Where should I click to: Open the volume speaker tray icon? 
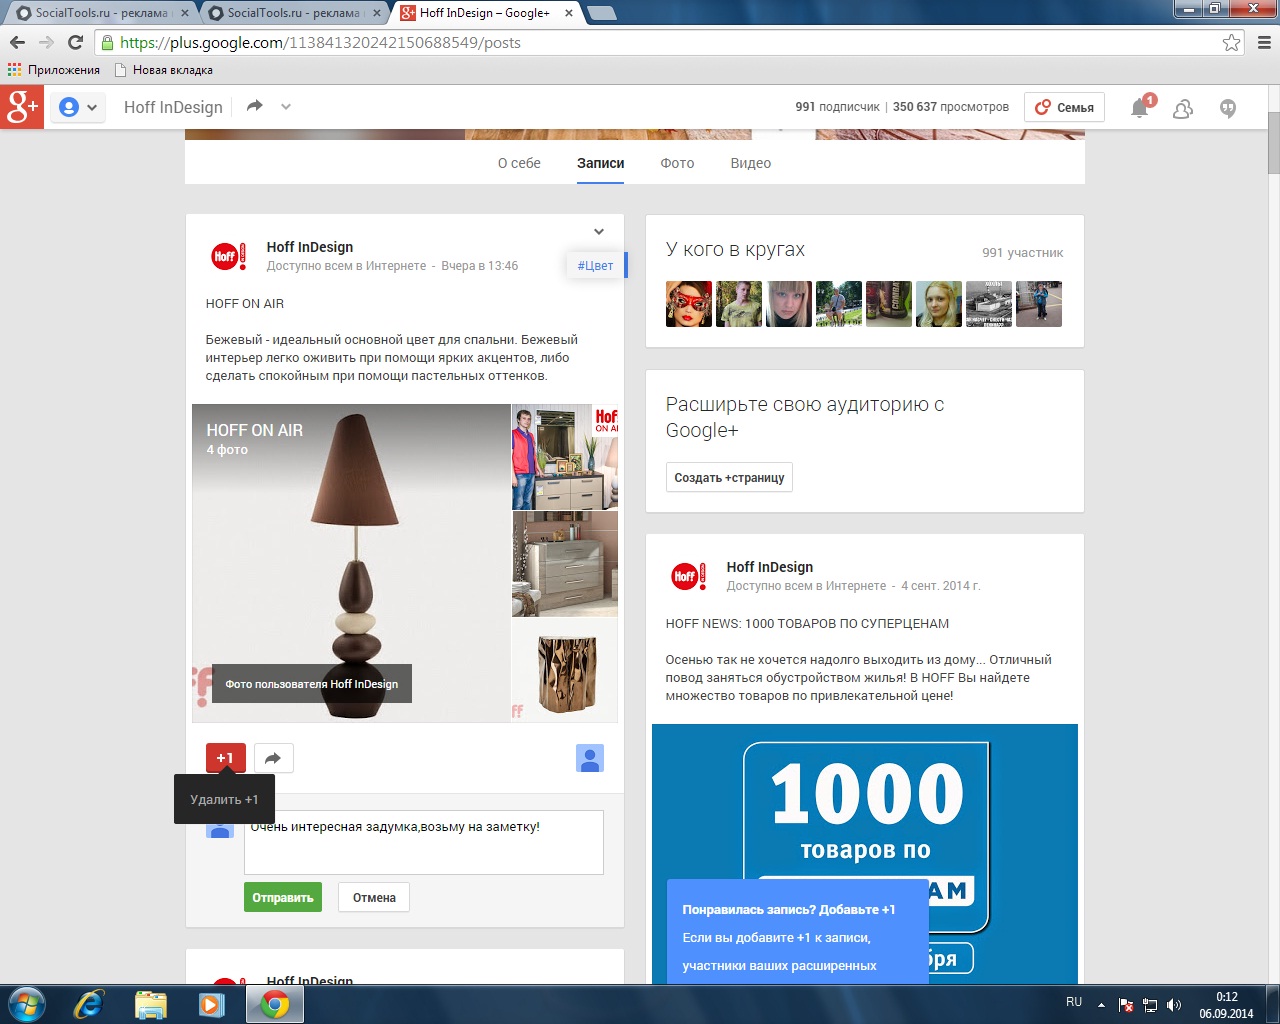1174,1005
